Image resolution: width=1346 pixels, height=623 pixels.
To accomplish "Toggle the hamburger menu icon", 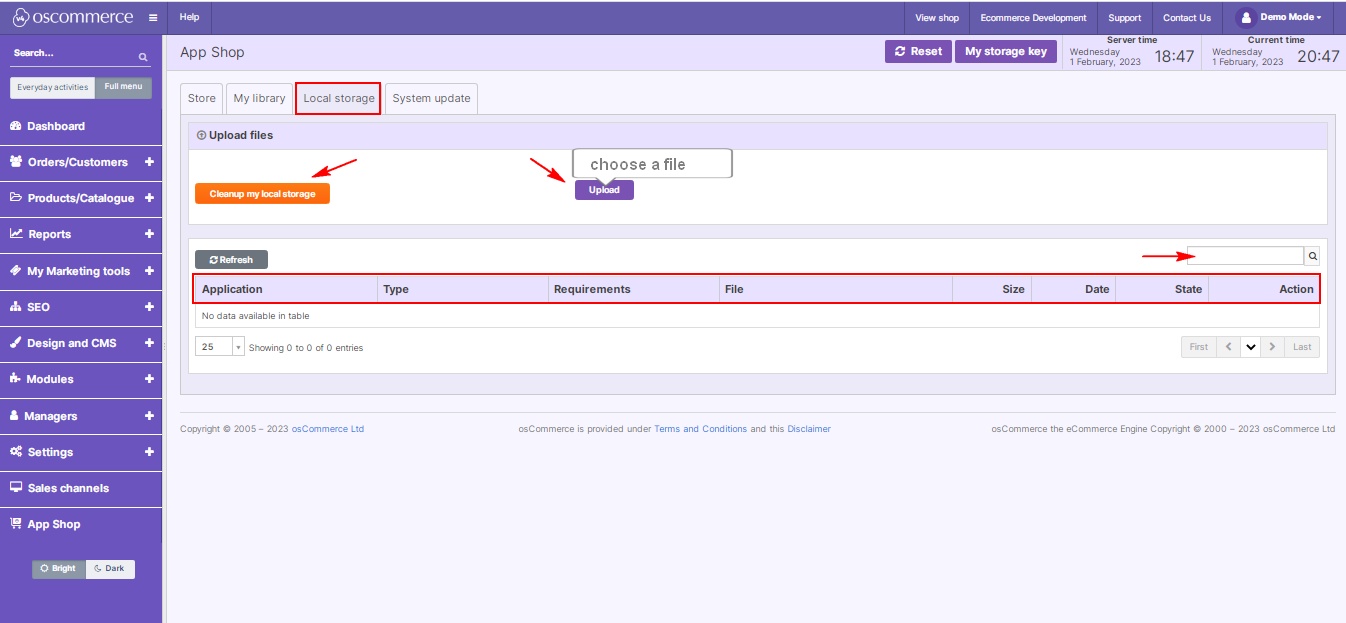I will point(152,18).
